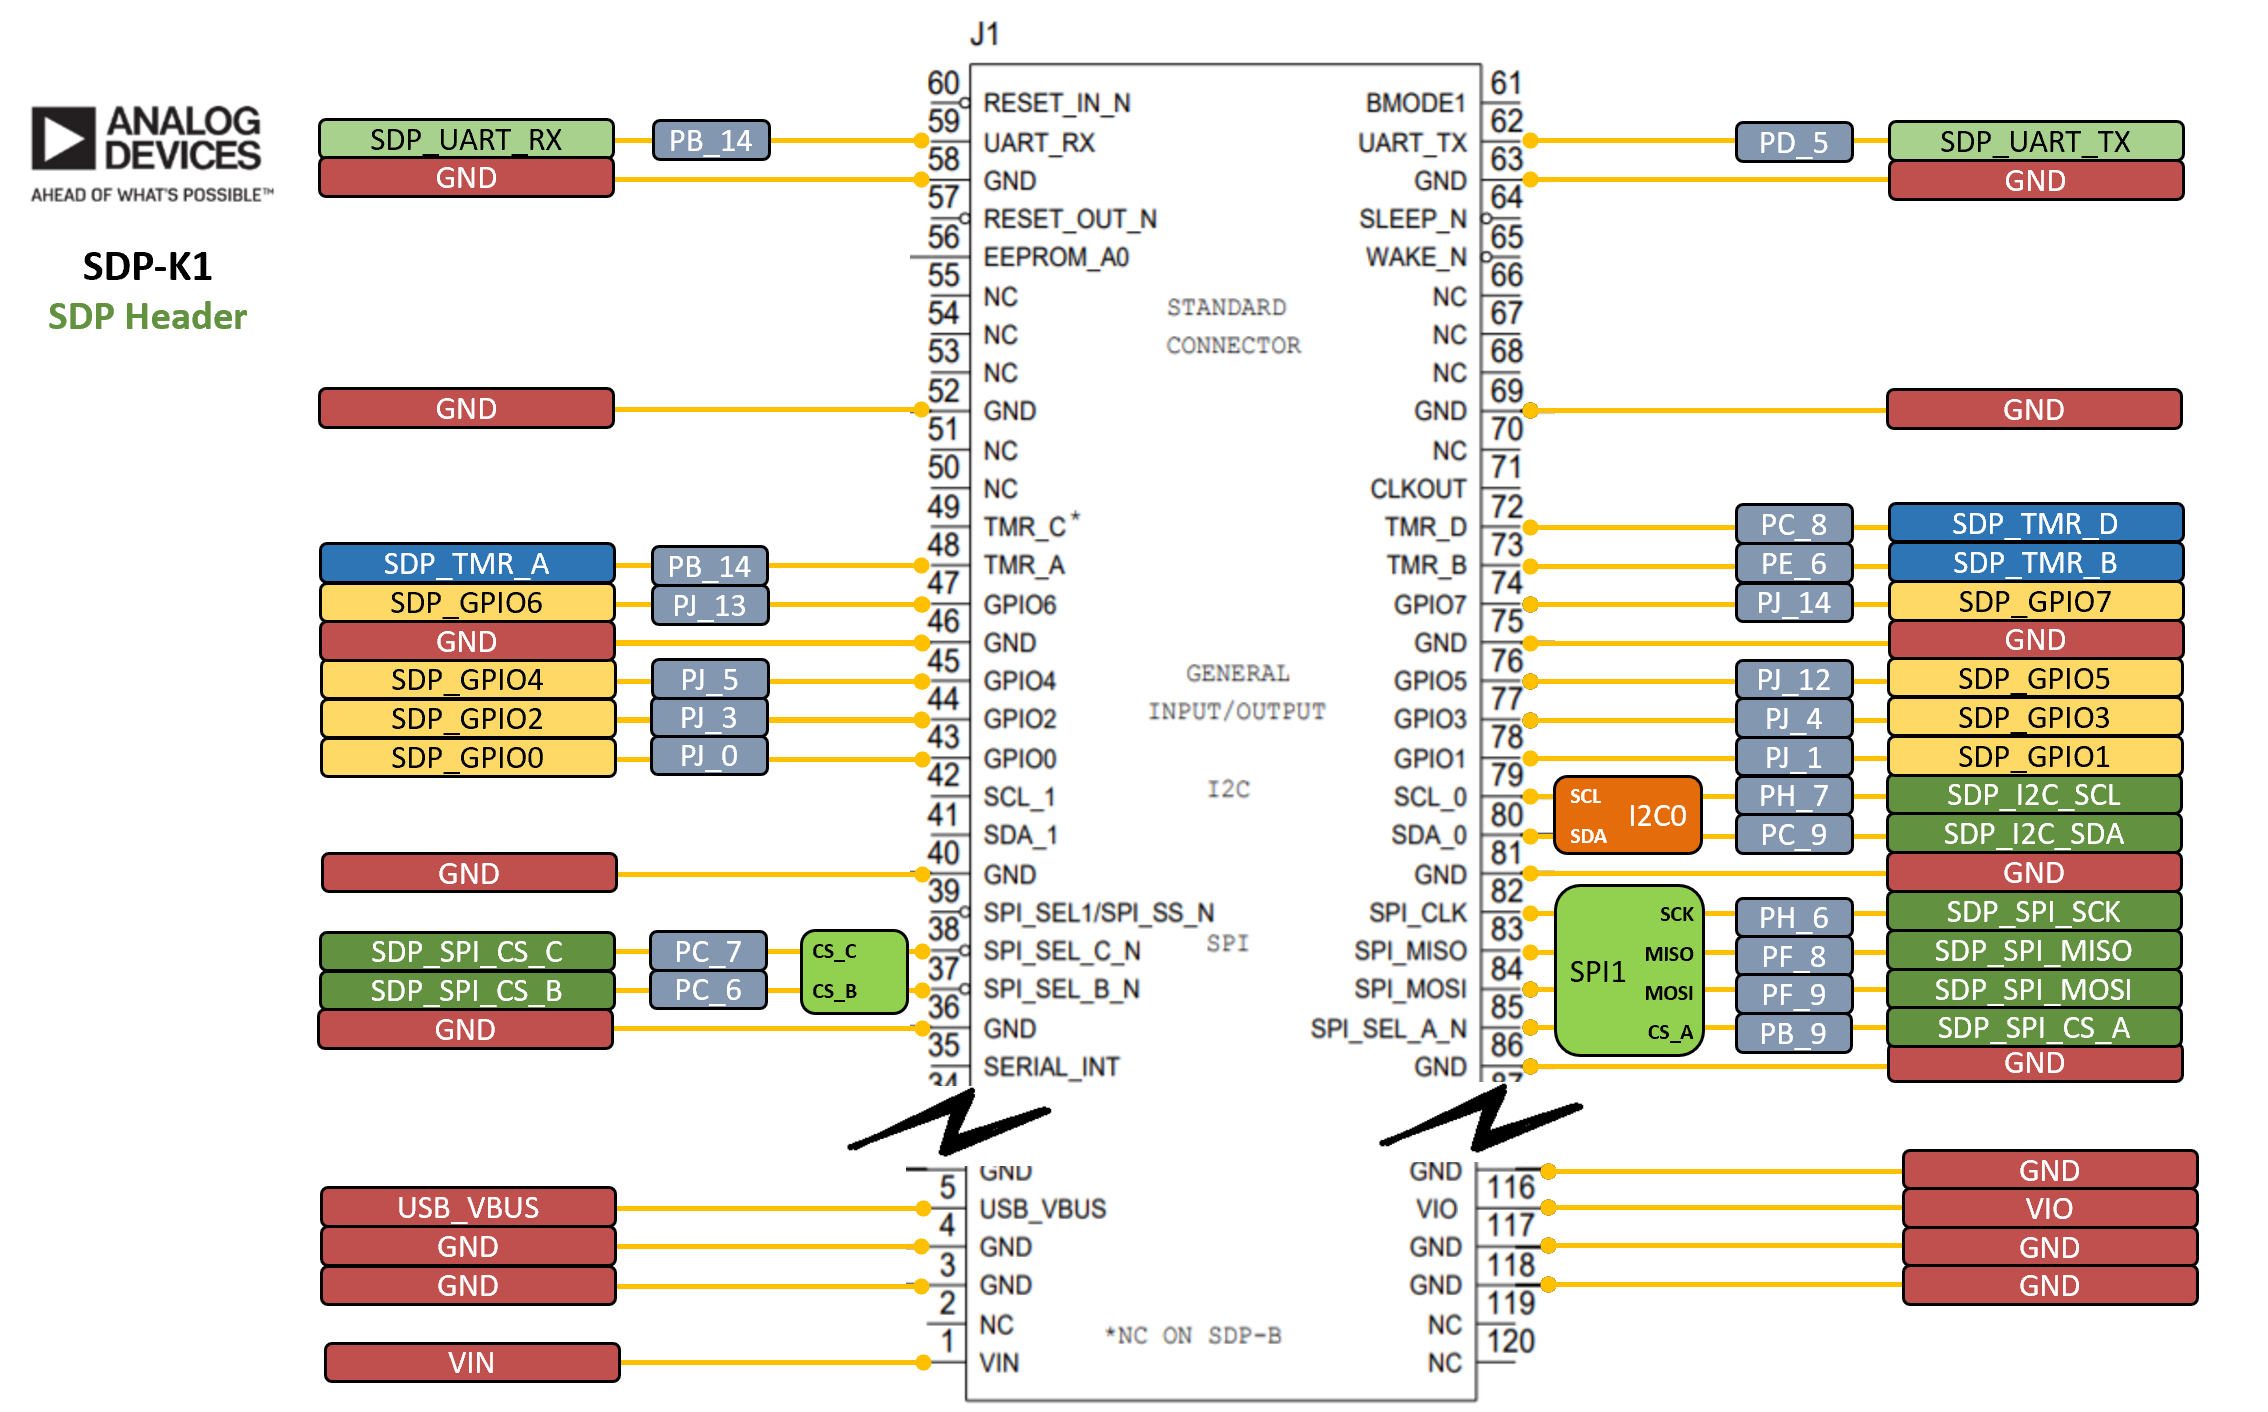
Task: Click the PH_7 pin mapped to SDP_I2C_SCL
Action: point(1793,795)
